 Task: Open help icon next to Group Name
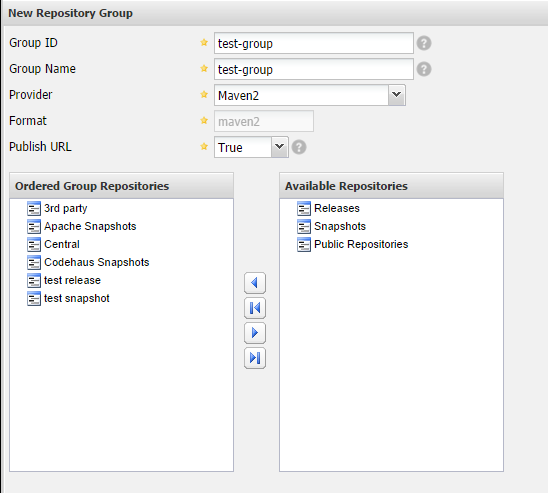[x=424, y=69]
